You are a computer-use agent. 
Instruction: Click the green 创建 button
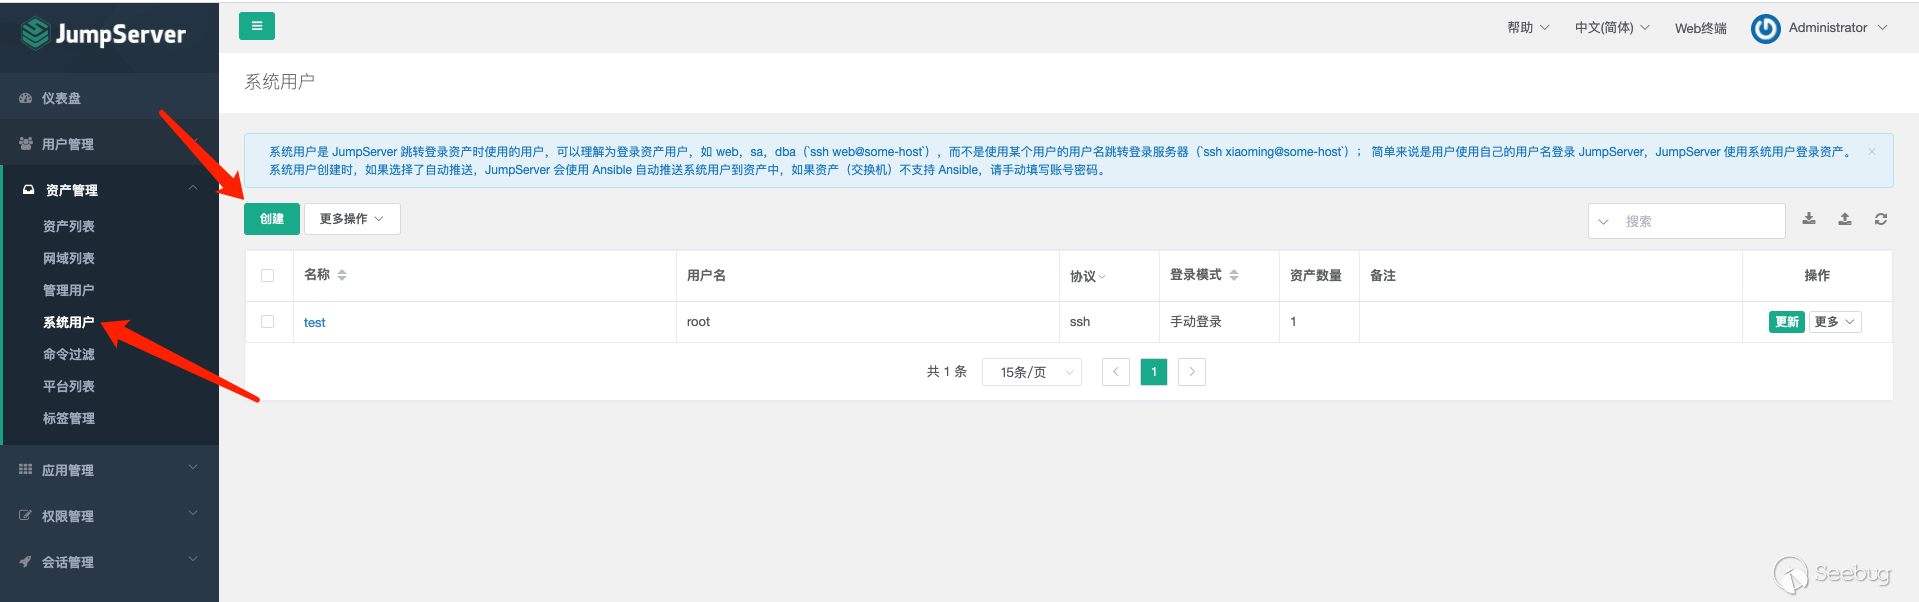pyautogui.click(x=272, y=219)
